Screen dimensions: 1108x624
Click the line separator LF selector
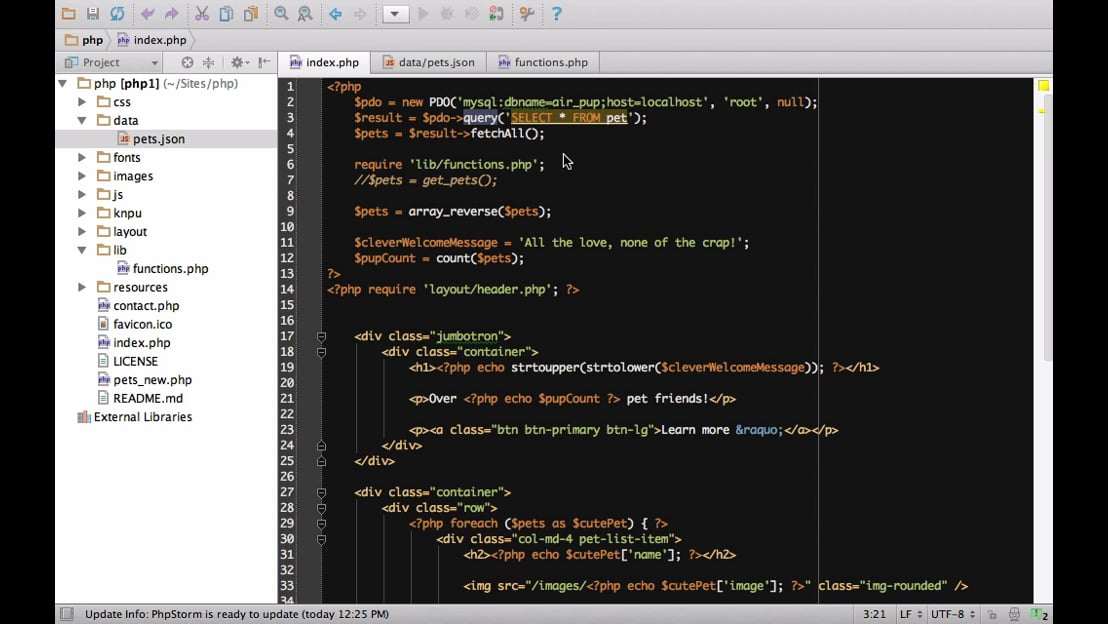click(x=911, y=614)
